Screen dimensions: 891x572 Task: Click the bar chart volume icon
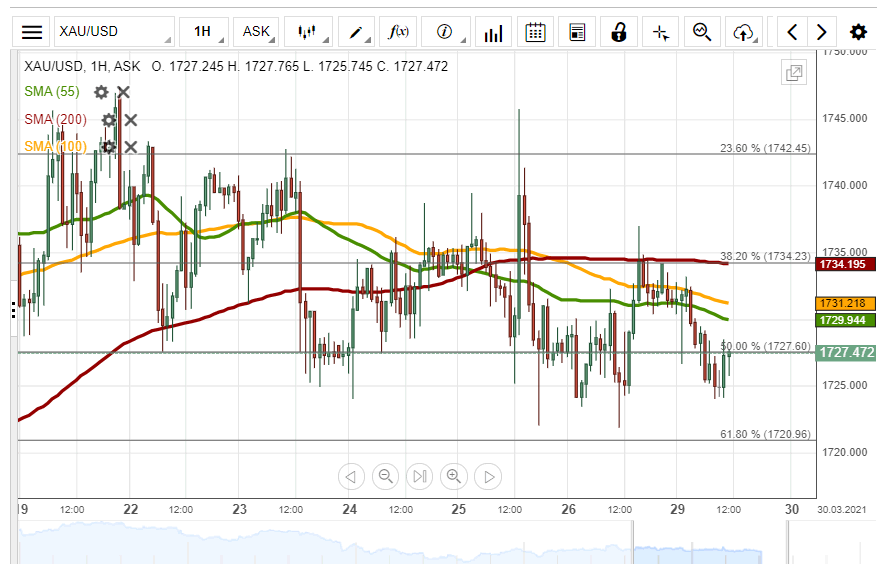(x=492, y=32)
